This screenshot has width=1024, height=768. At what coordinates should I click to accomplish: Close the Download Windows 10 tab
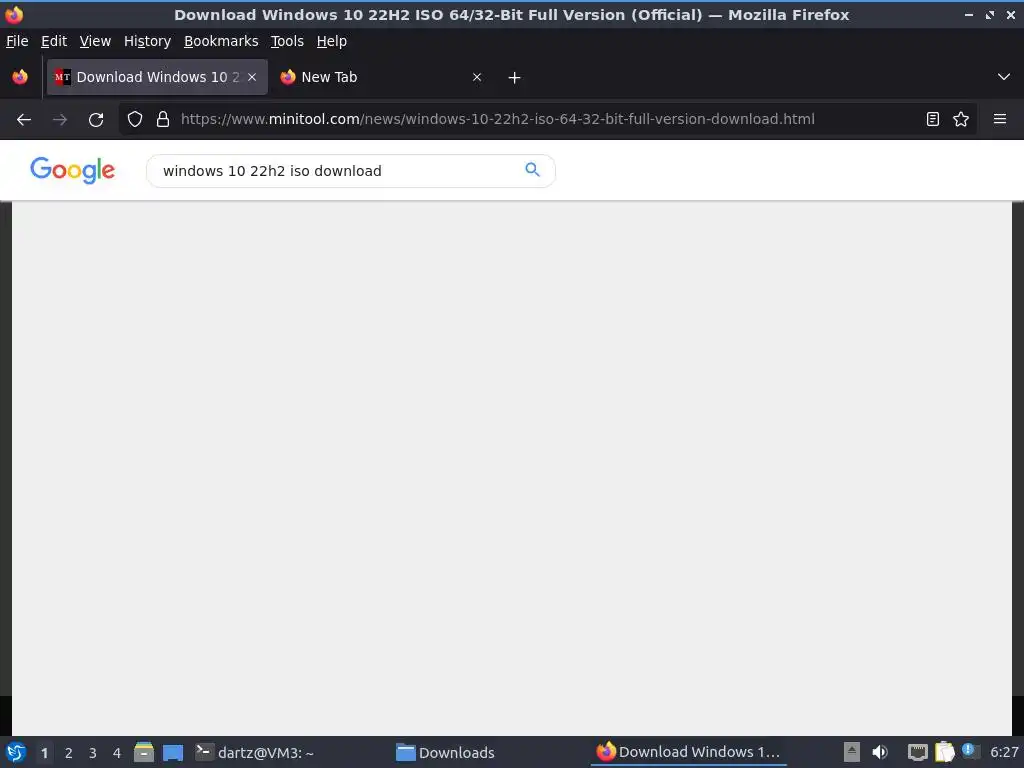coord(252,77)
